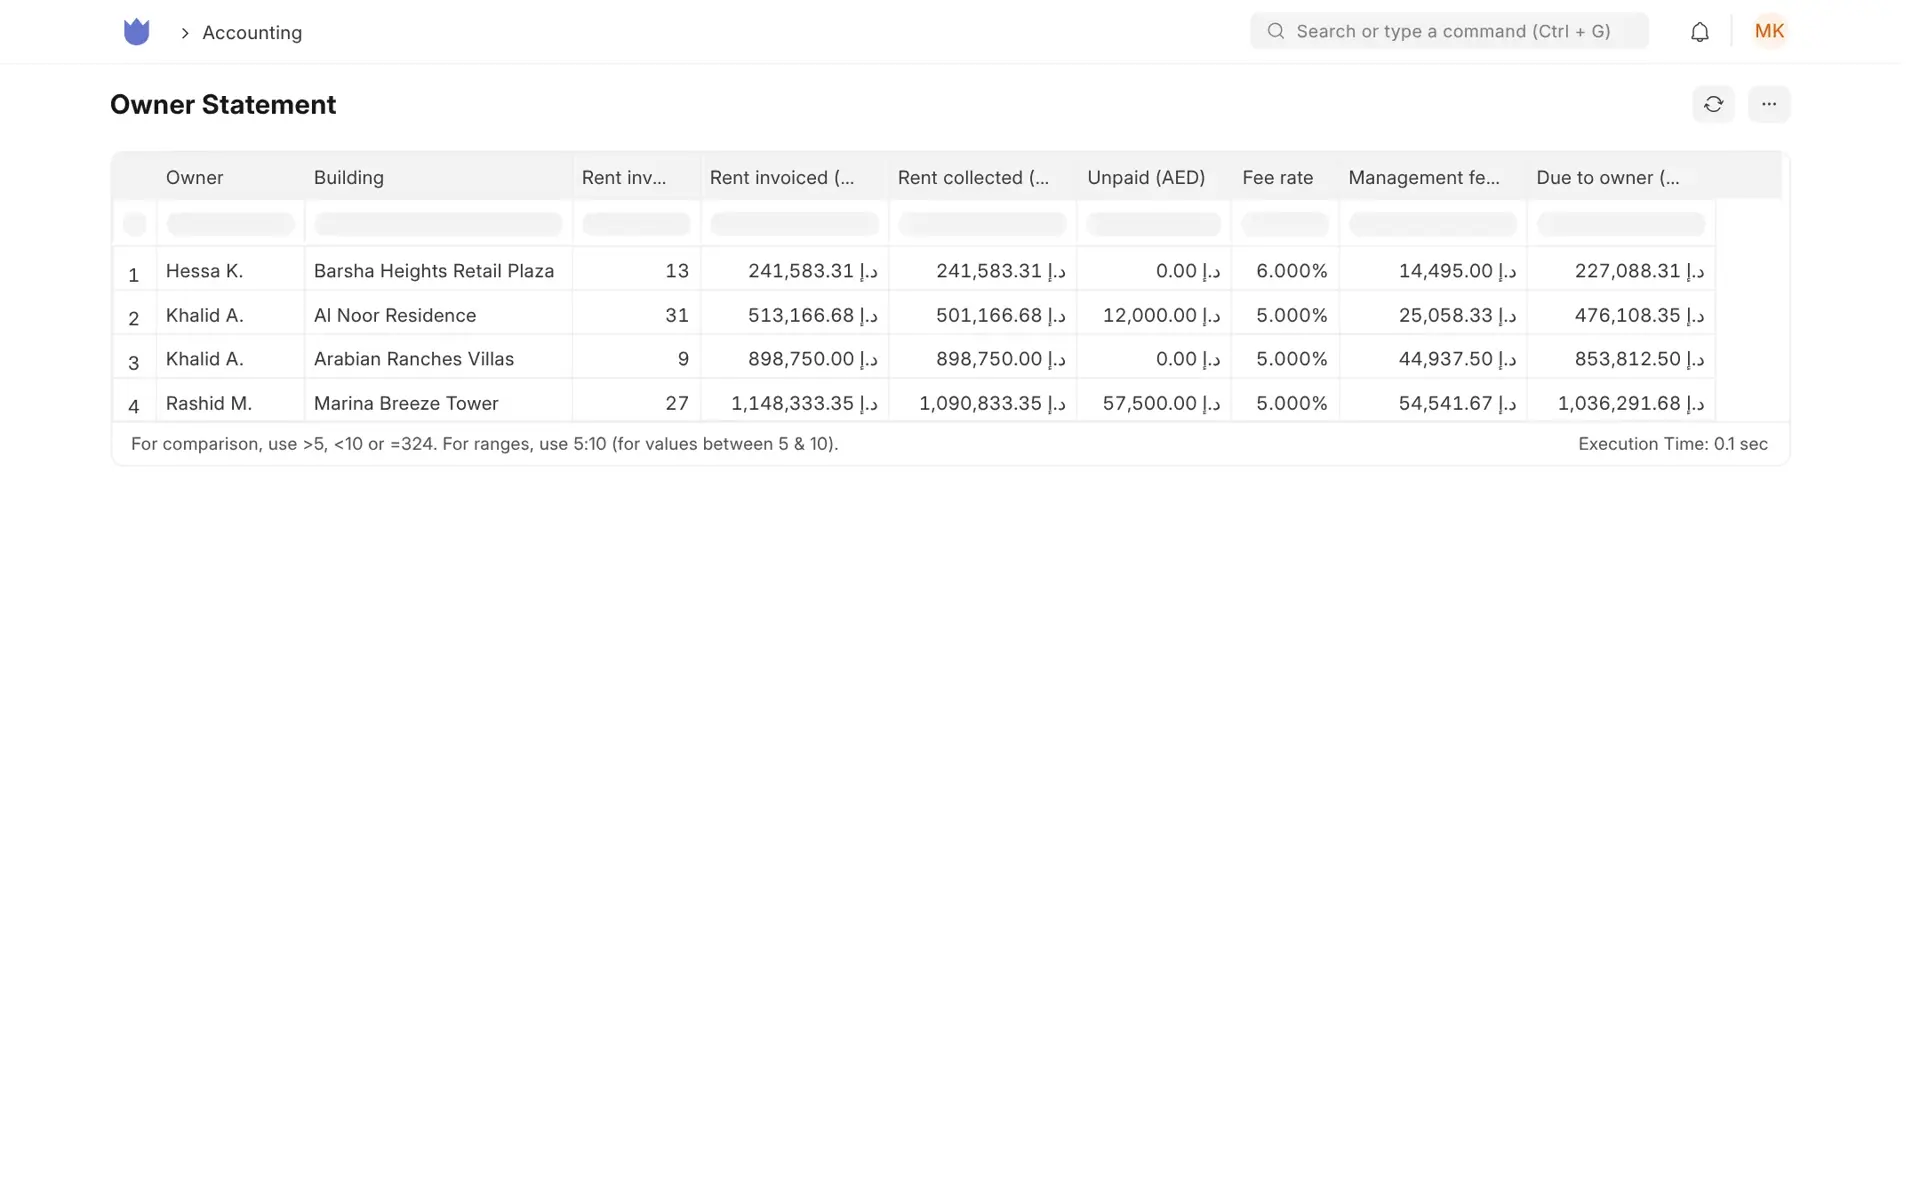
Task: Click the Rent collected column header
Action: tap(982, 177)
